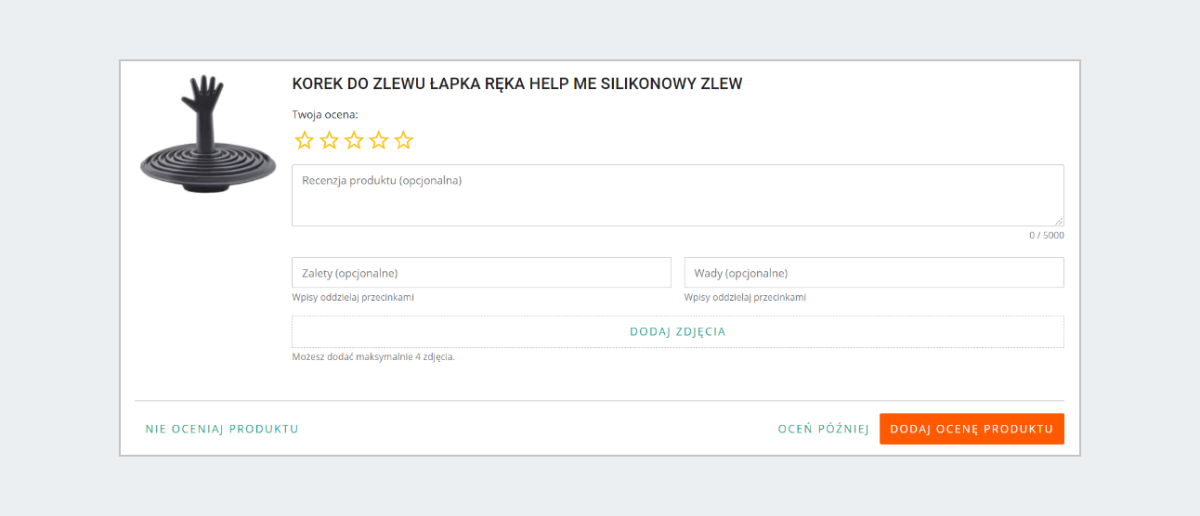This screenshot has width=1200, height=516.
Task: Click into the Wady field
Action: coord(873,273)
